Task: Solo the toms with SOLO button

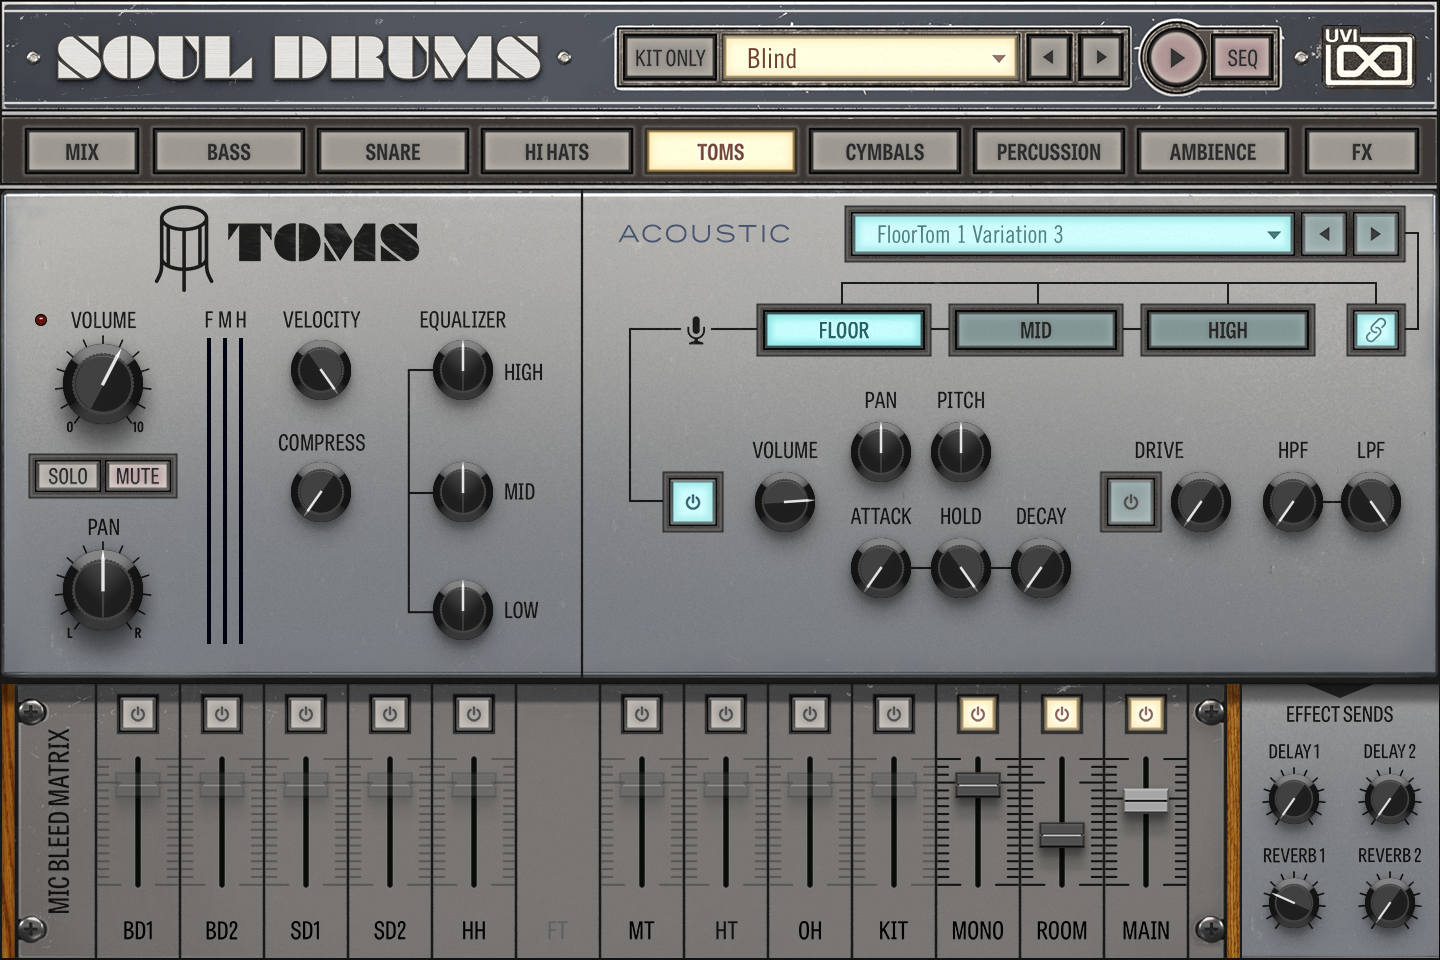Action: tap(68, 476)
